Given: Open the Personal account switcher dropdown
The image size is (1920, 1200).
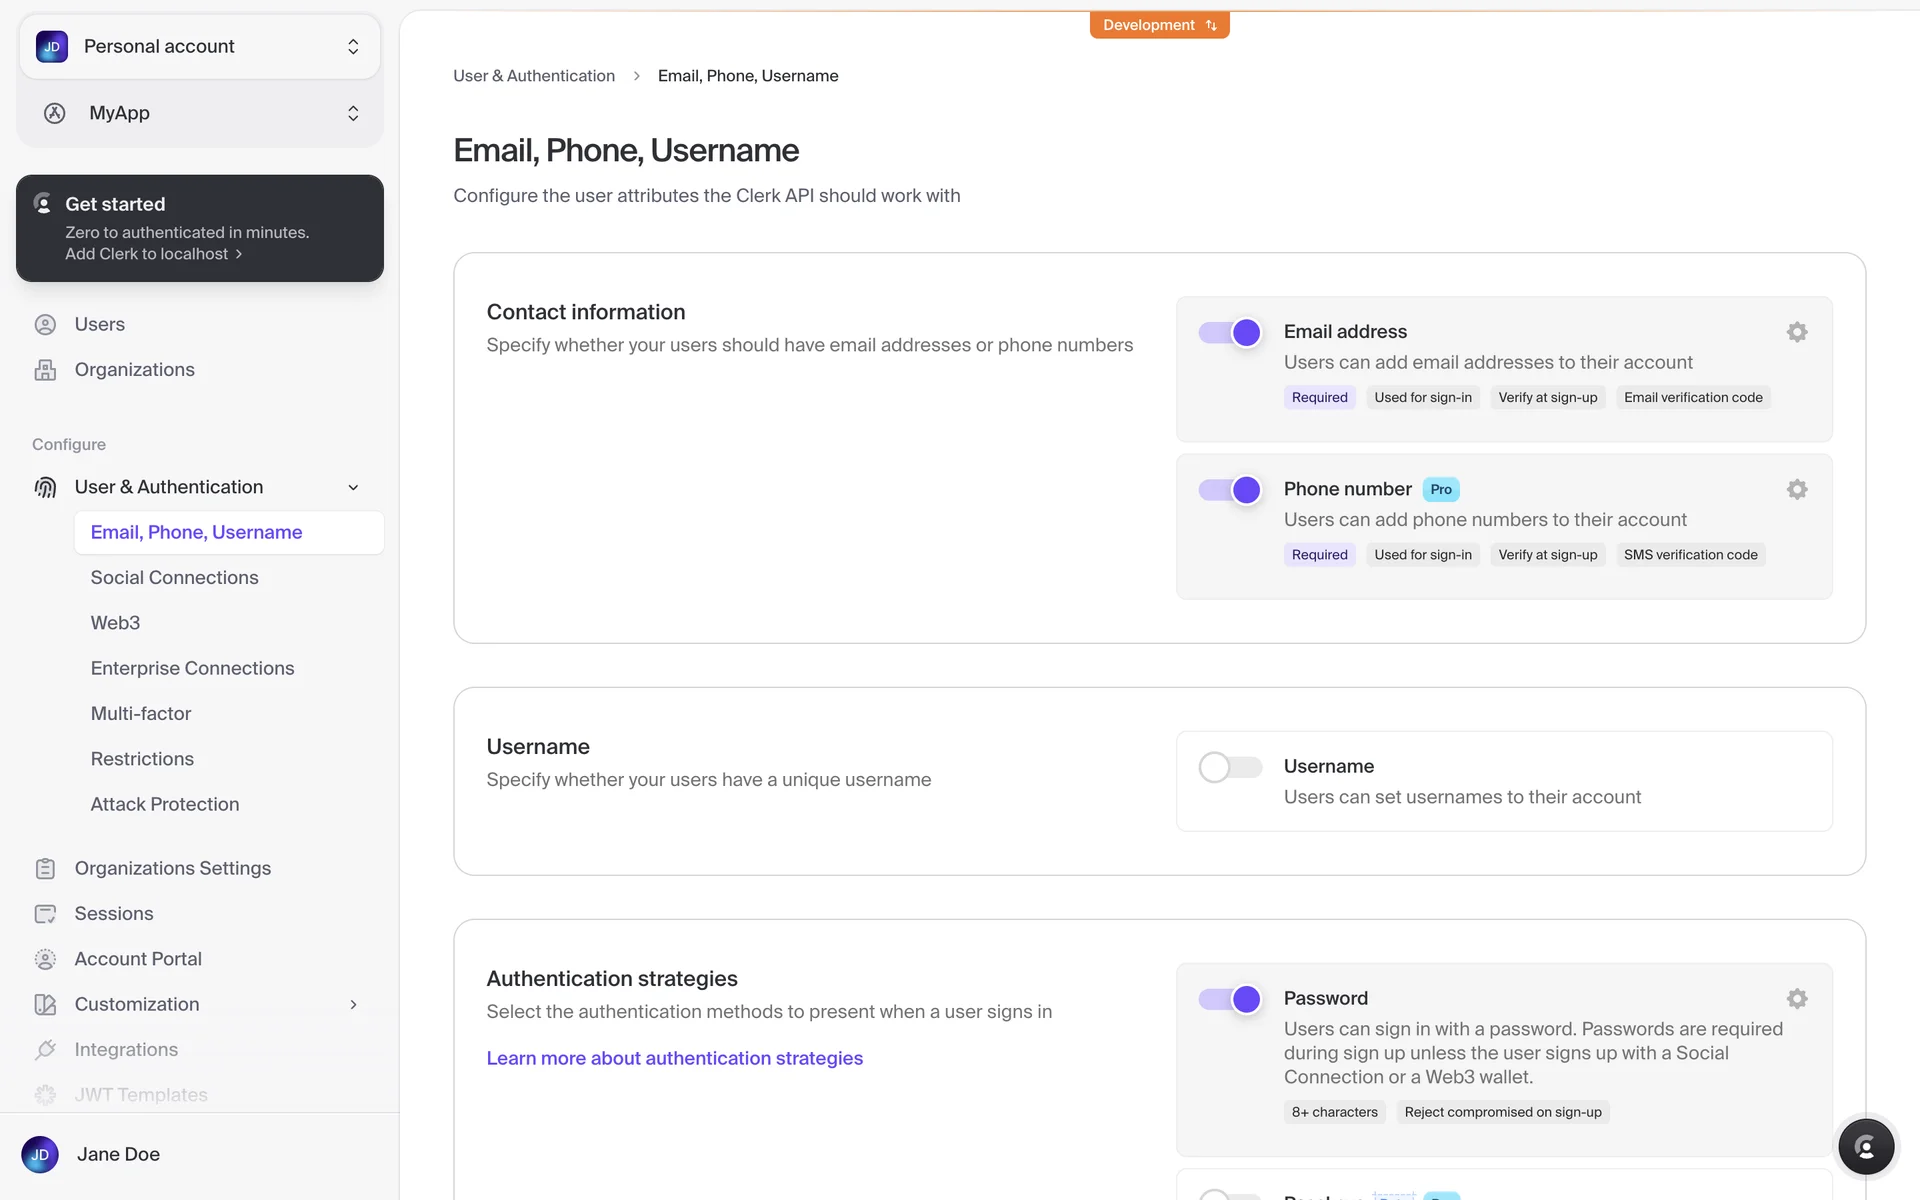Looking at the screenshot, I should coord(200,47).
